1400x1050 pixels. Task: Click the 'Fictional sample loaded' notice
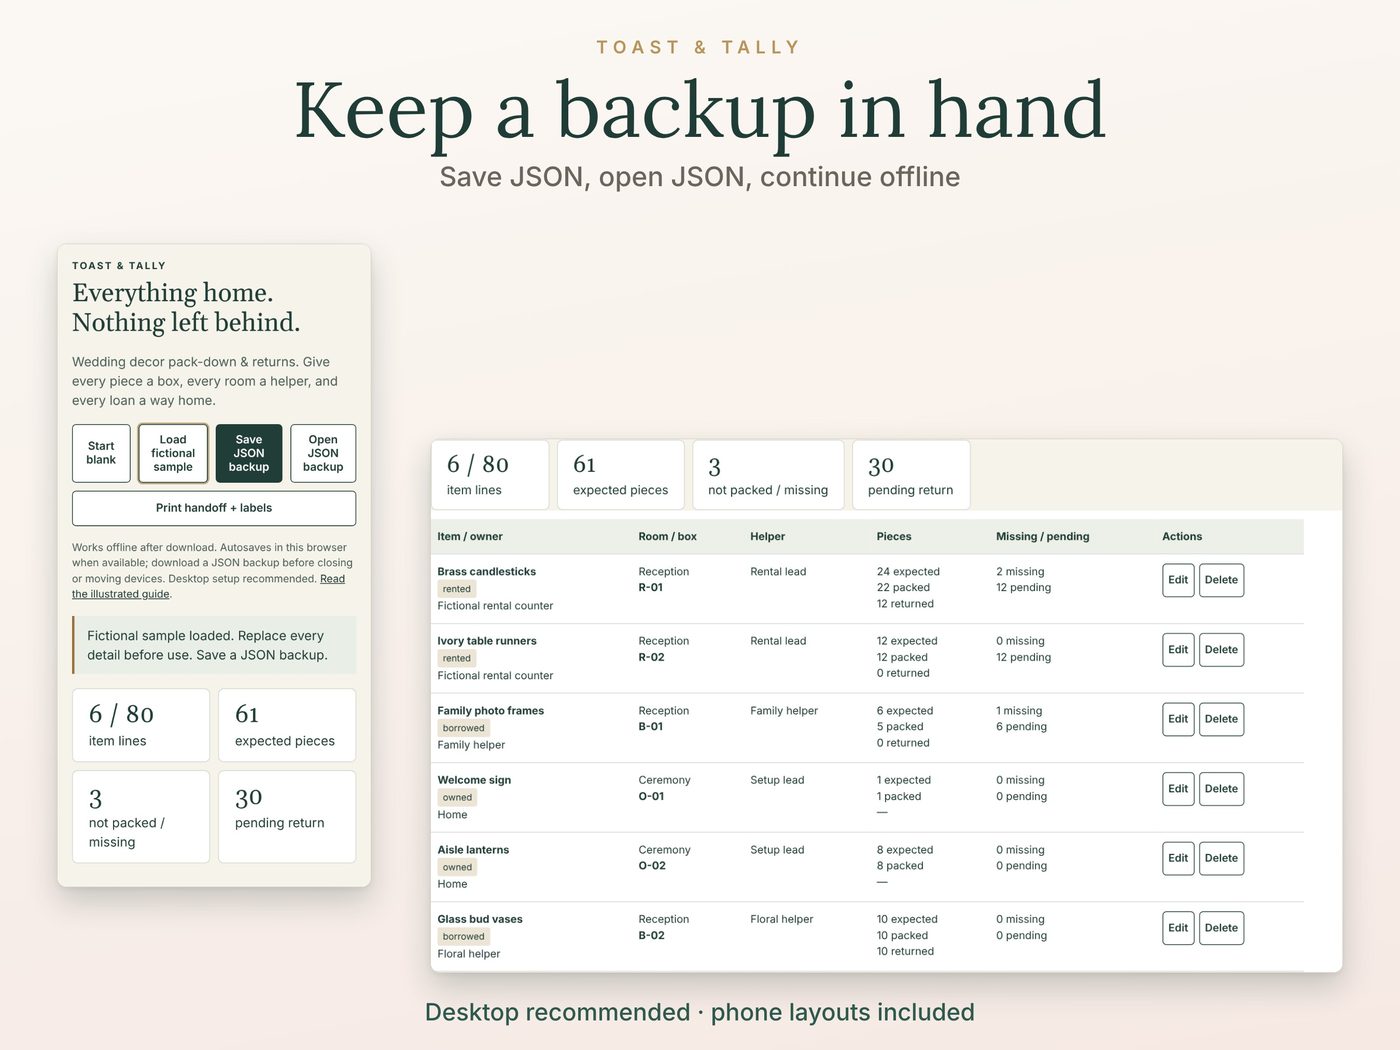click(x=214, y=645)
